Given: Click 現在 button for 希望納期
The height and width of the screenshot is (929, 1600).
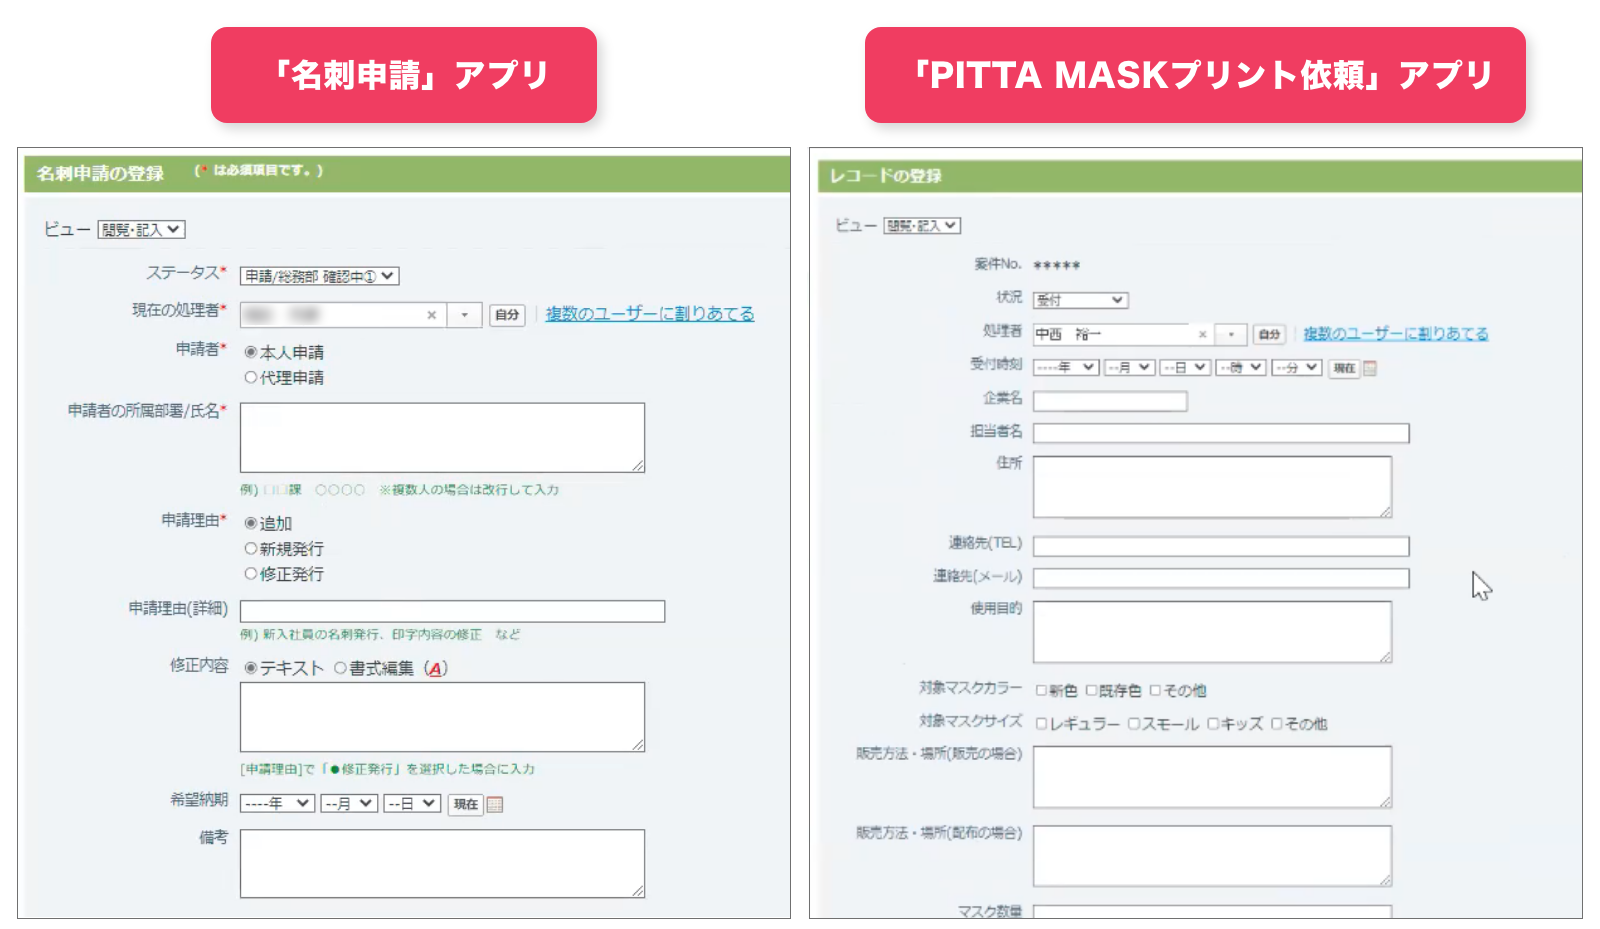Looking at the screenshot, I should (x=466, y=804).
